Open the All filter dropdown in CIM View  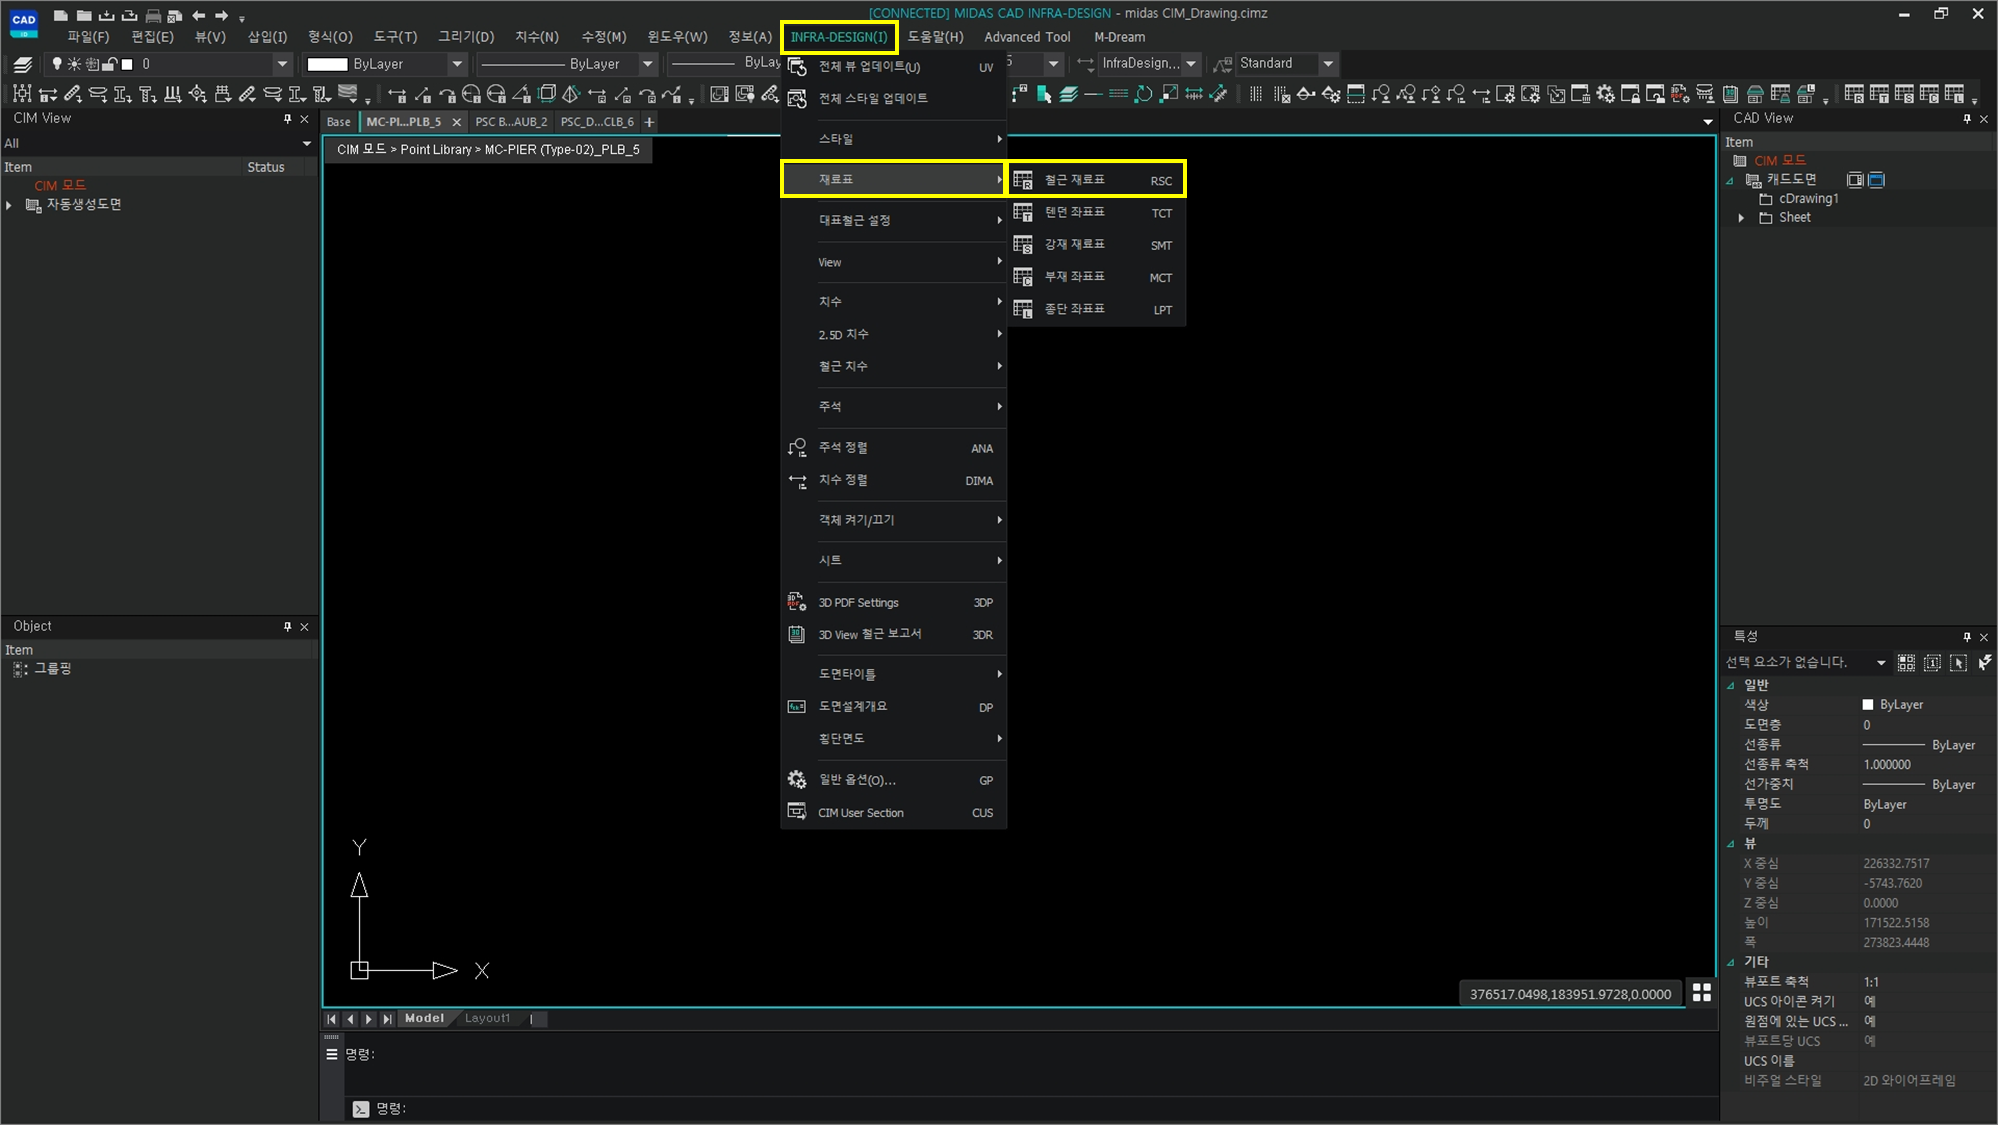pos(306,144)
